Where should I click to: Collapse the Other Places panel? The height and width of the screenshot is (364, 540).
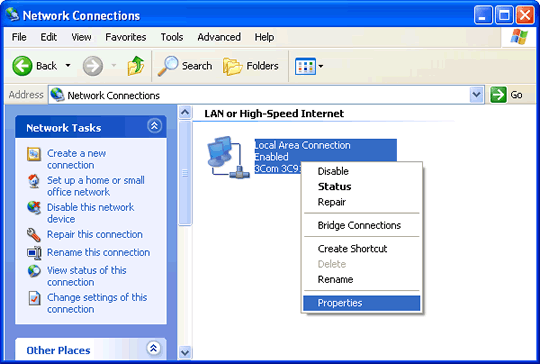pyautogui.click(x=153, y=348)
